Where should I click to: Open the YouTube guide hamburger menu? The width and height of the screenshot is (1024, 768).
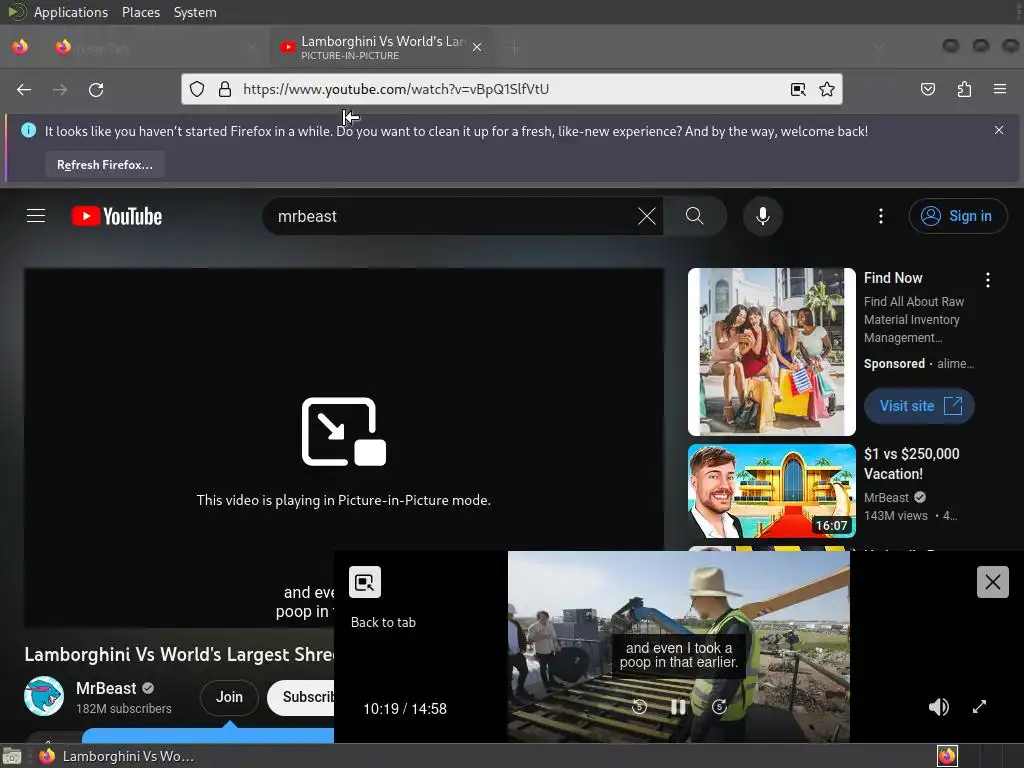[x=36, y=216]
